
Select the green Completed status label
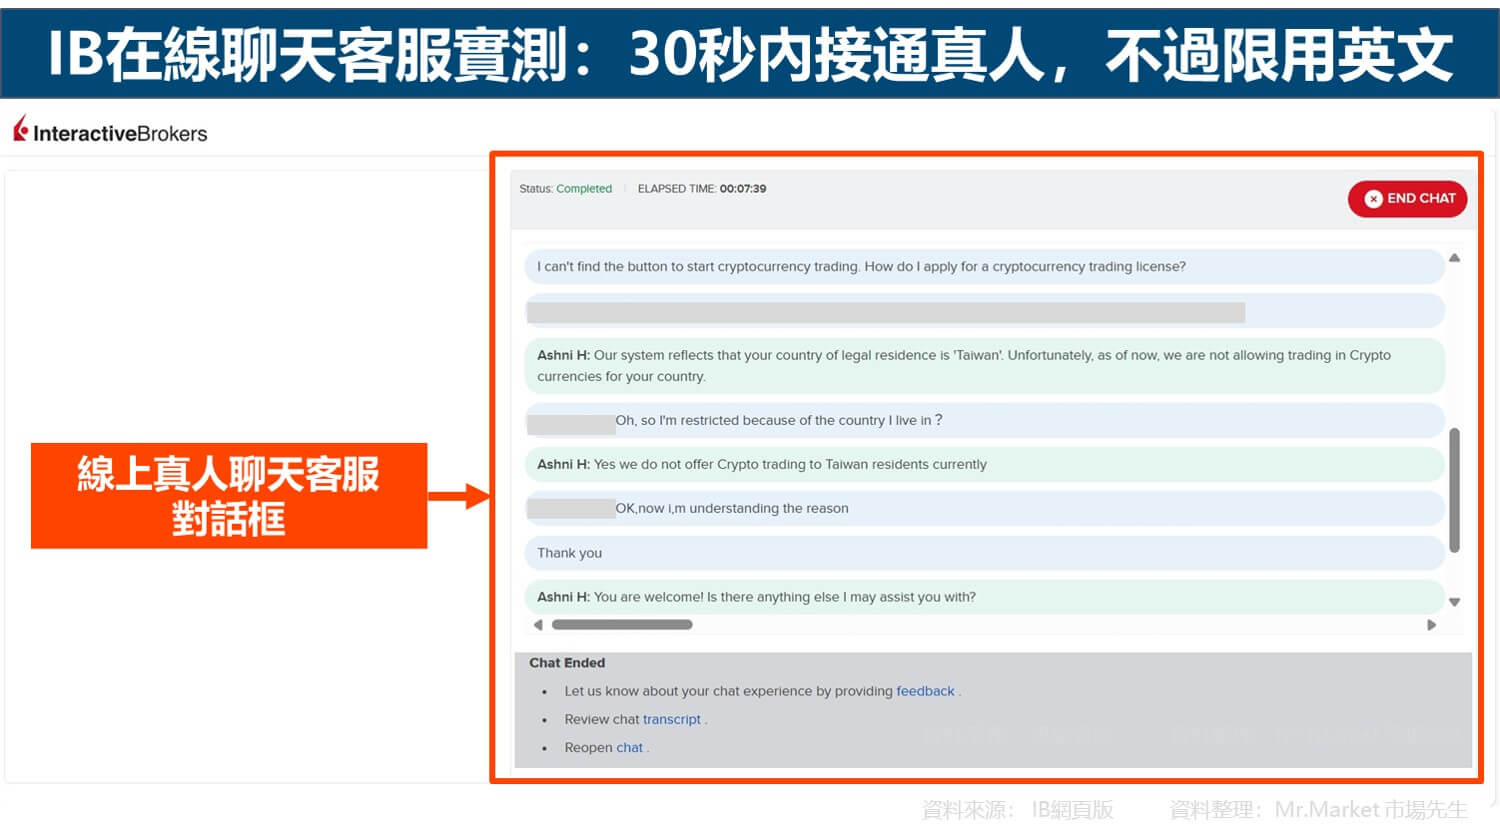click(x=584, y=188)
